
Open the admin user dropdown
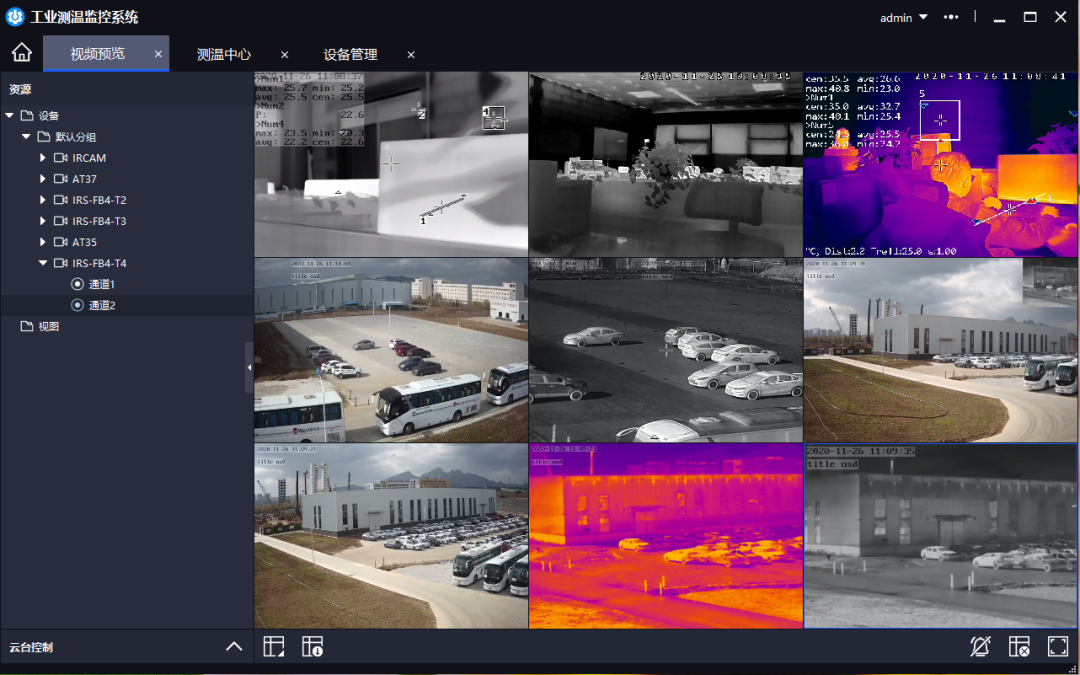[903, 17]
